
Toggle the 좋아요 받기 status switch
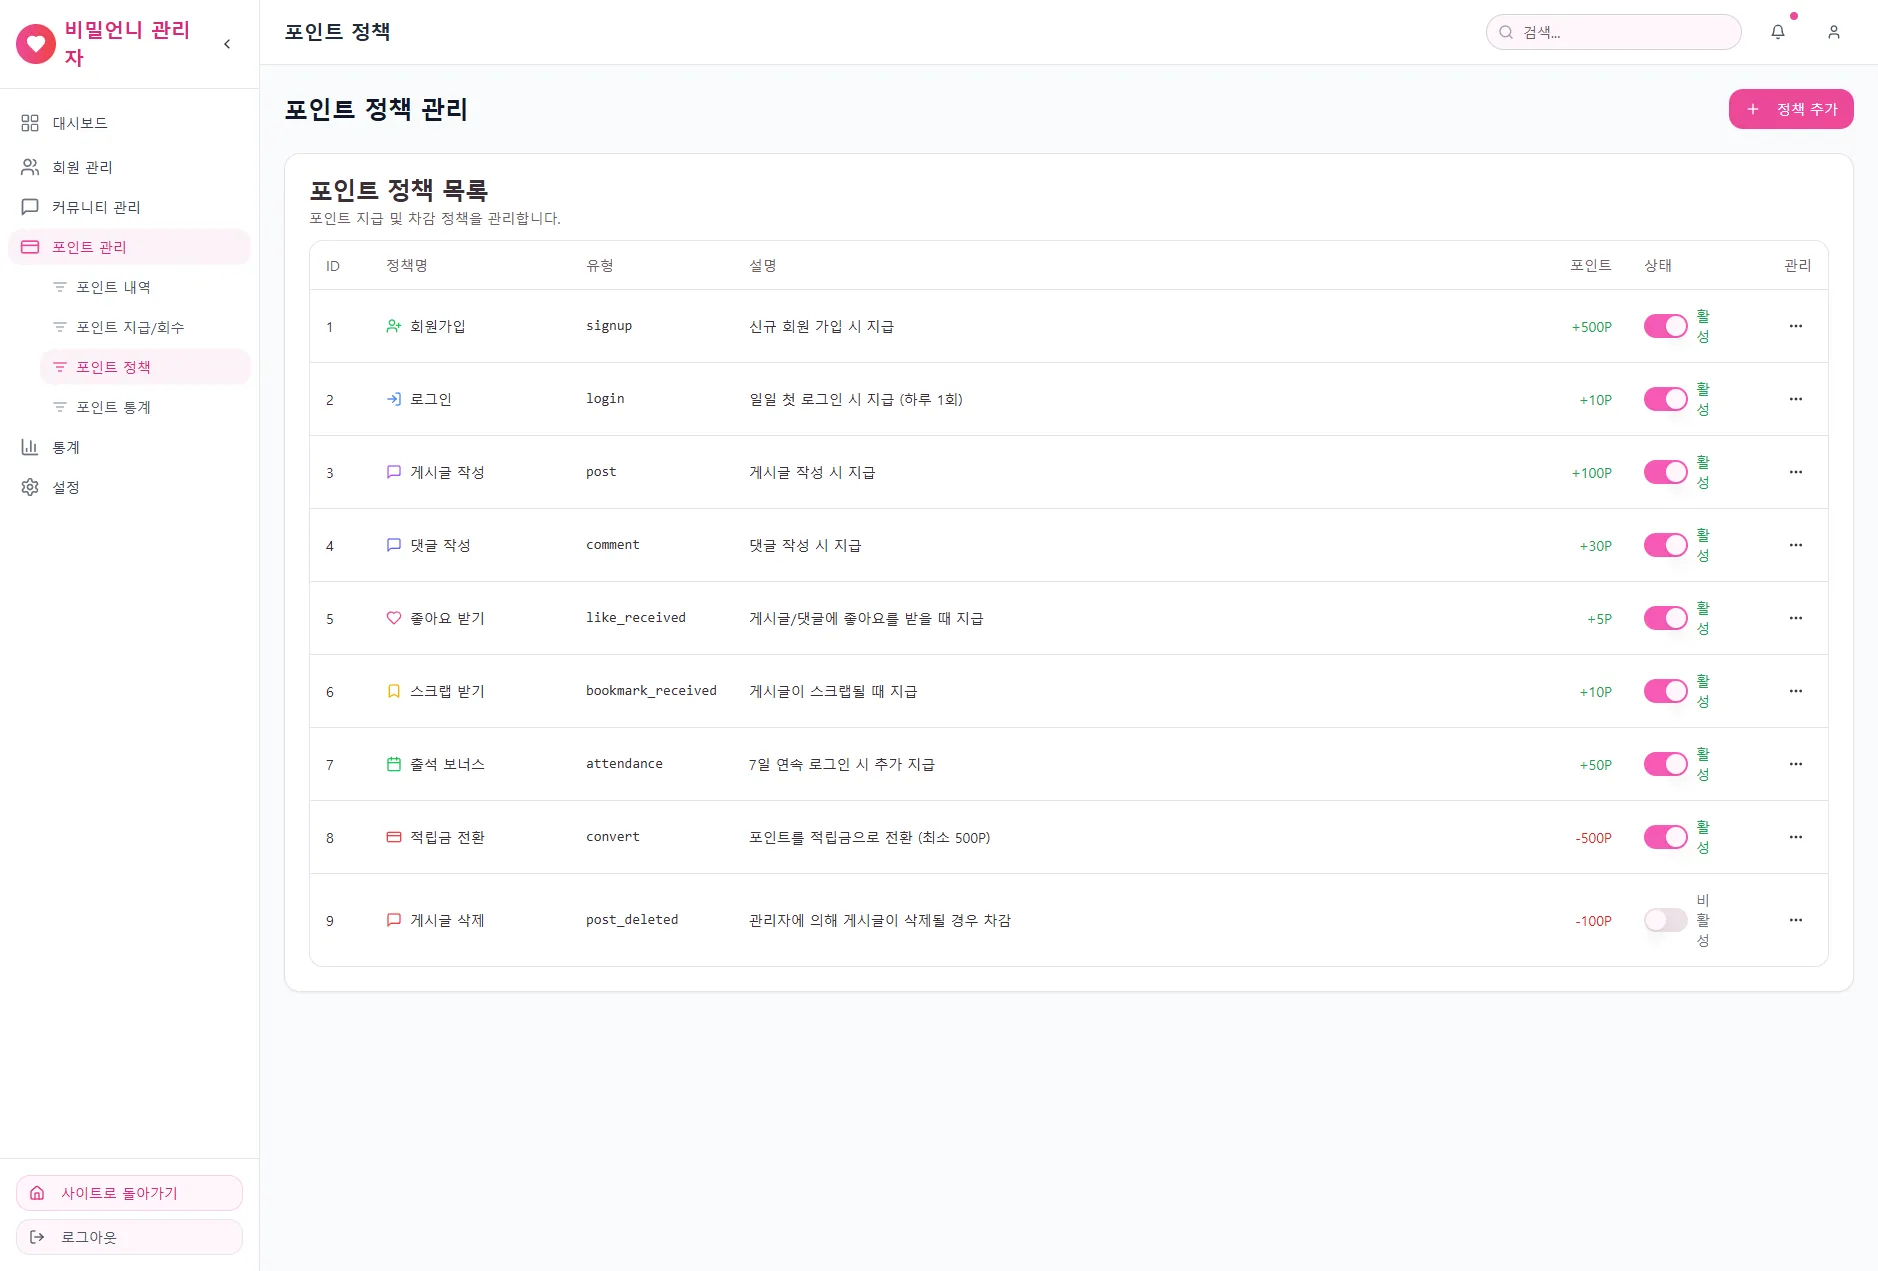point(1666,618)
